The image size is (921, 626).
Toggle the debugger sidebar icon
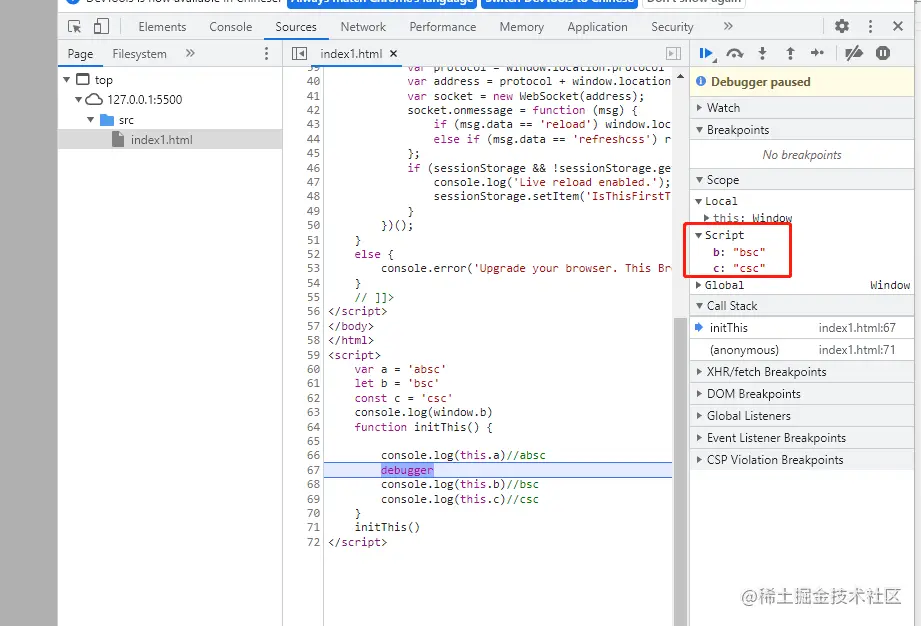[673, 53]
